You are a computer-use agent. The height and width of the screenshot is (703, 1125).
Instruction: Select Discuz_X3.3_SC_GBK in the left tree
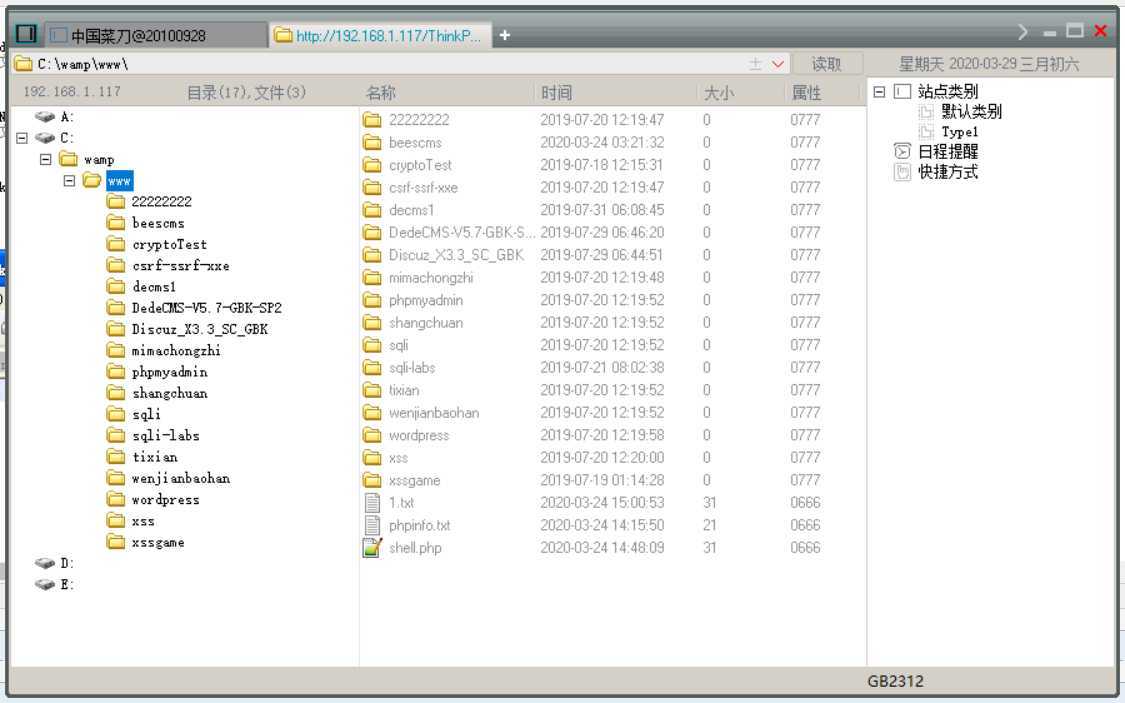point(199,330)
